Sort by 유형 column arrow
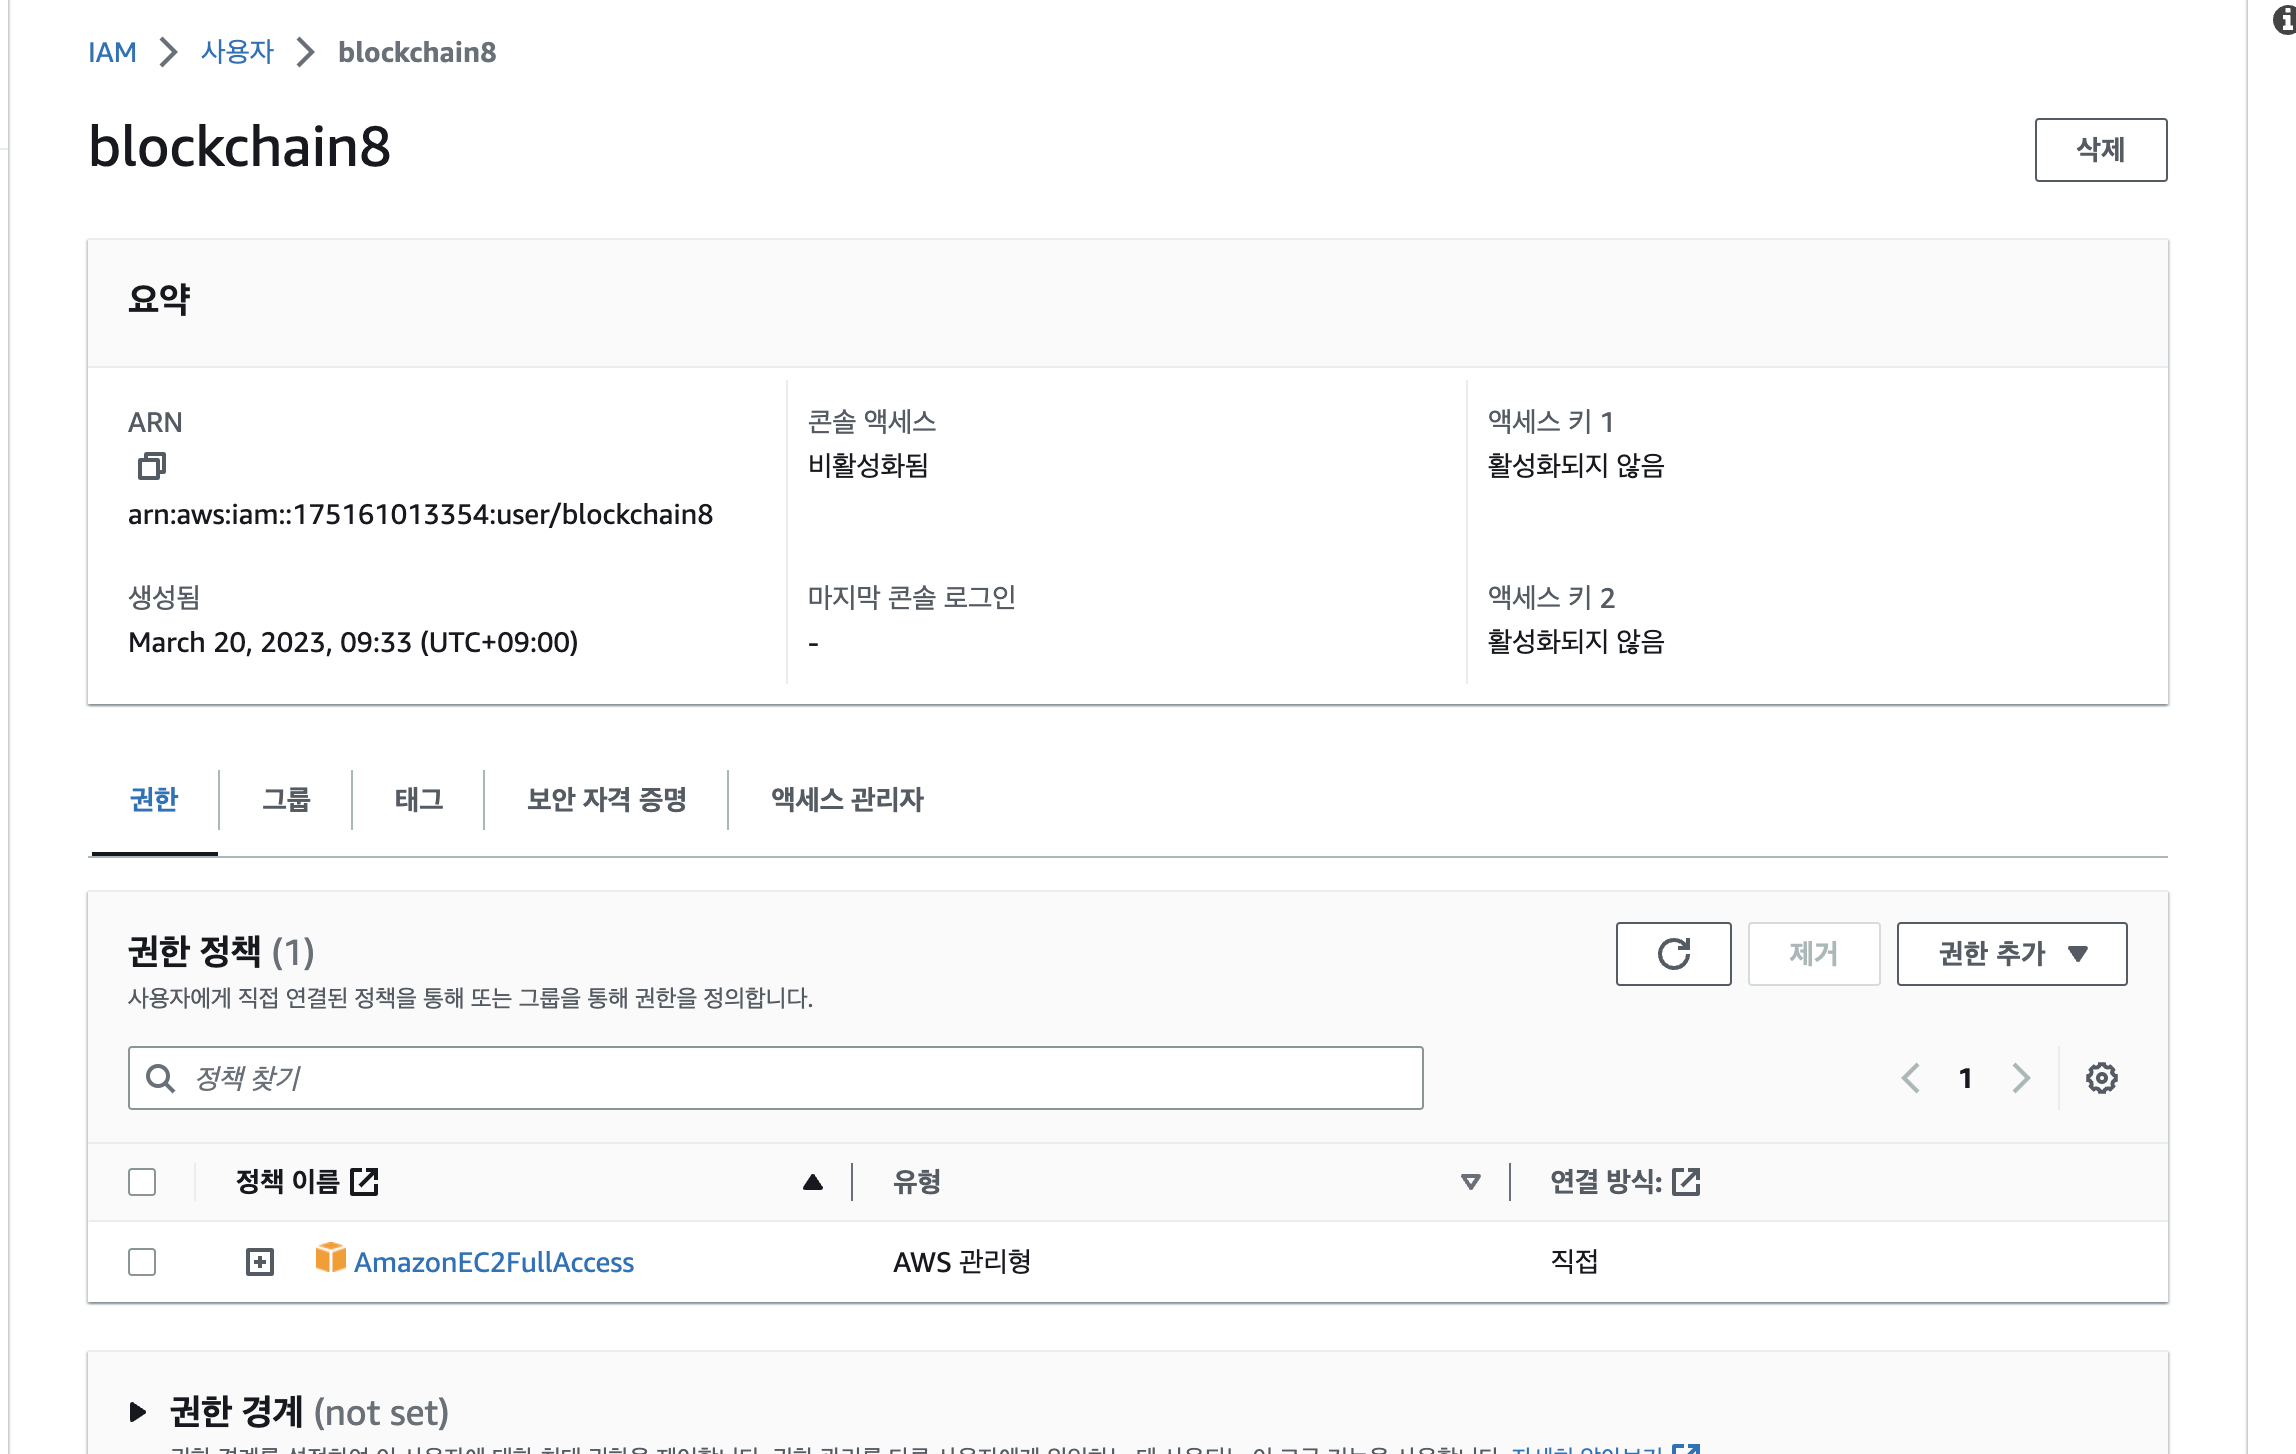 coord(1470,1182)
